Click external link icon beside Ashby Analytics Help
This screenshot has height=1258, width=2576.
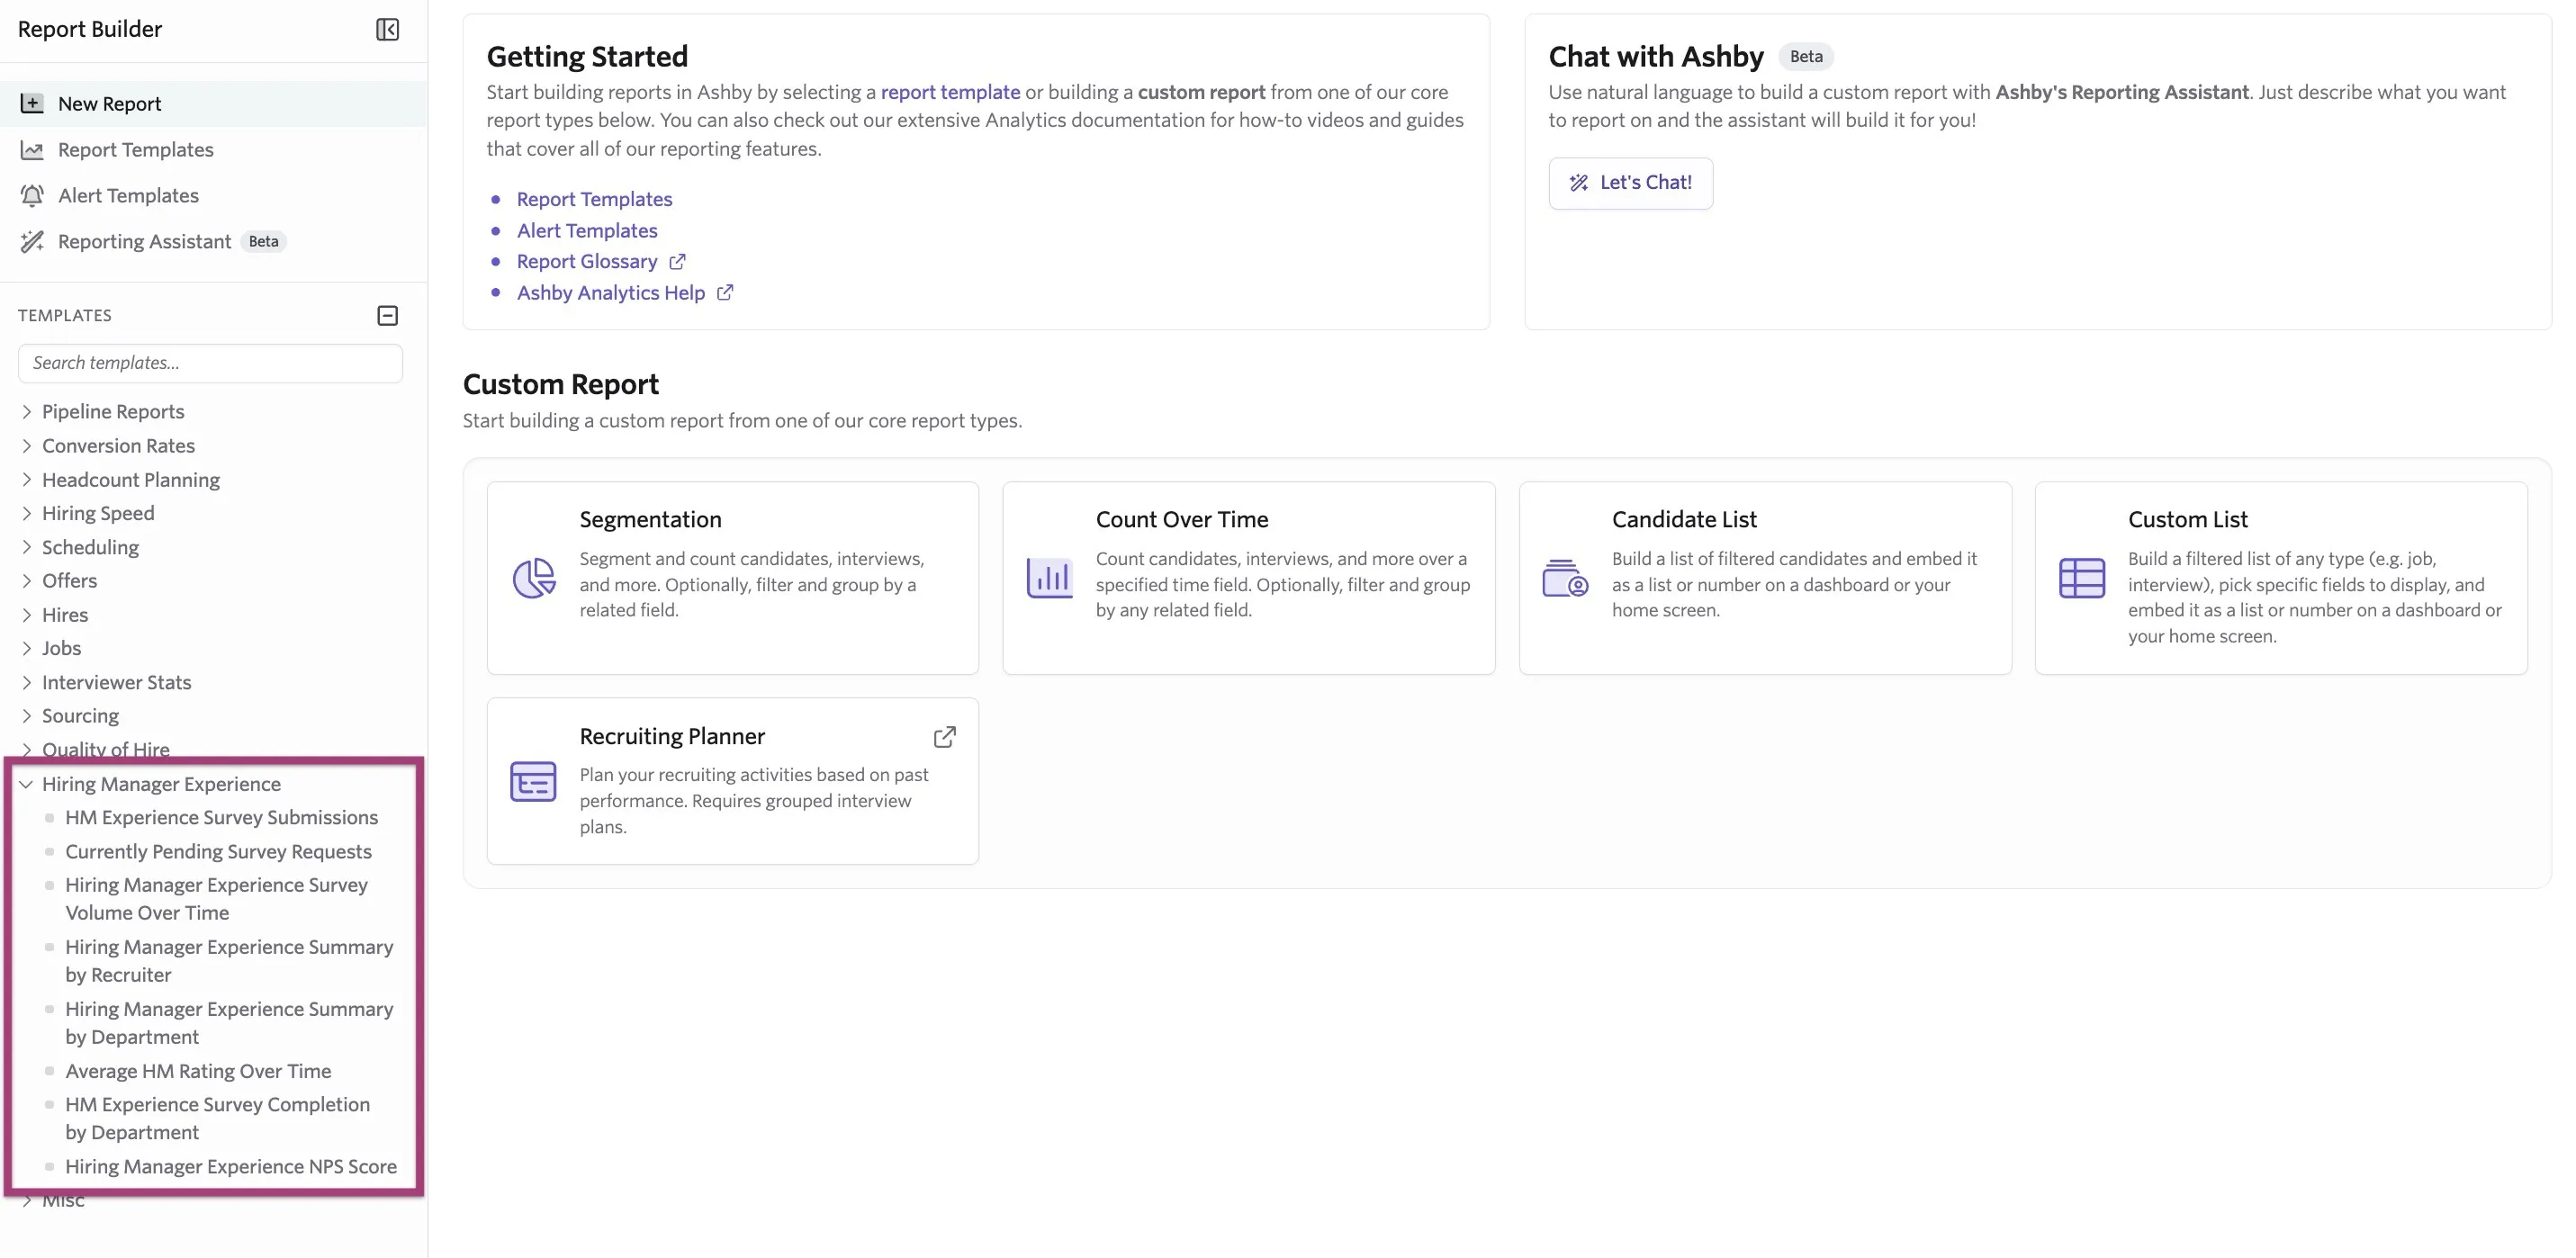click(x=725, y=292)
